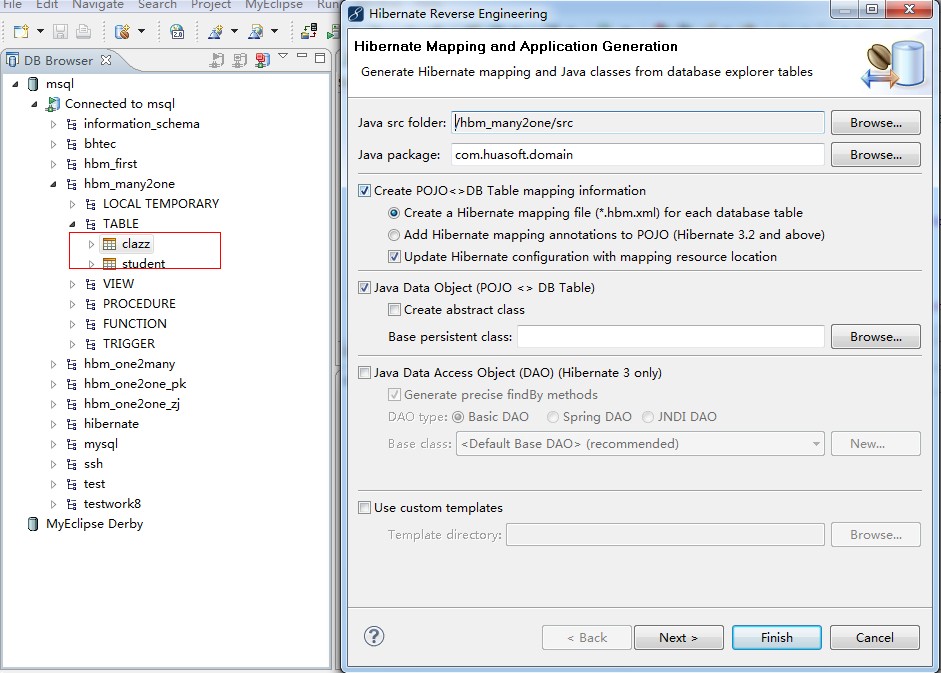The image size is (941, 673).
Task: Click the close connection icon in DB Browser
Action: (239, 59)
